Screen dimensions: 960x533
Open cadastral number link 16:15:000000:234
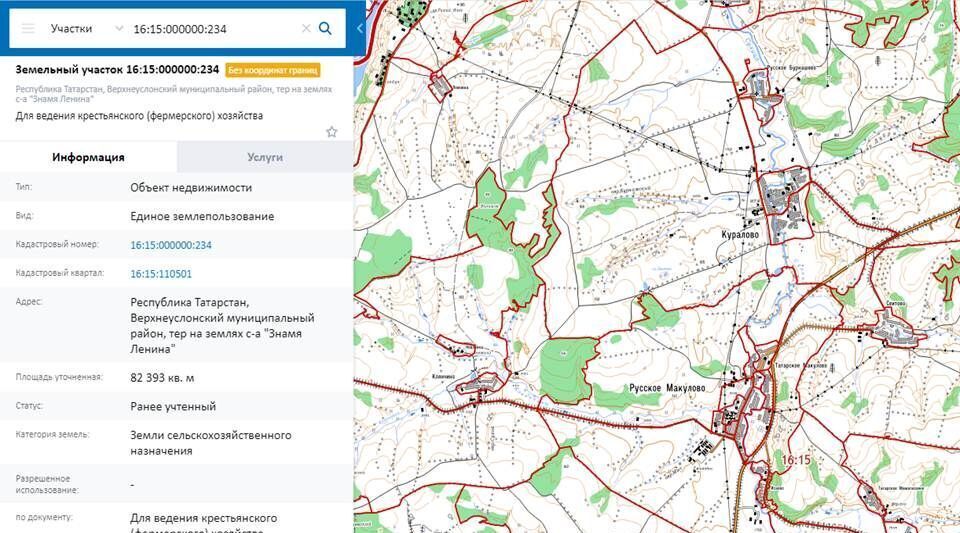pyautogui.click(x=171, y=245)
